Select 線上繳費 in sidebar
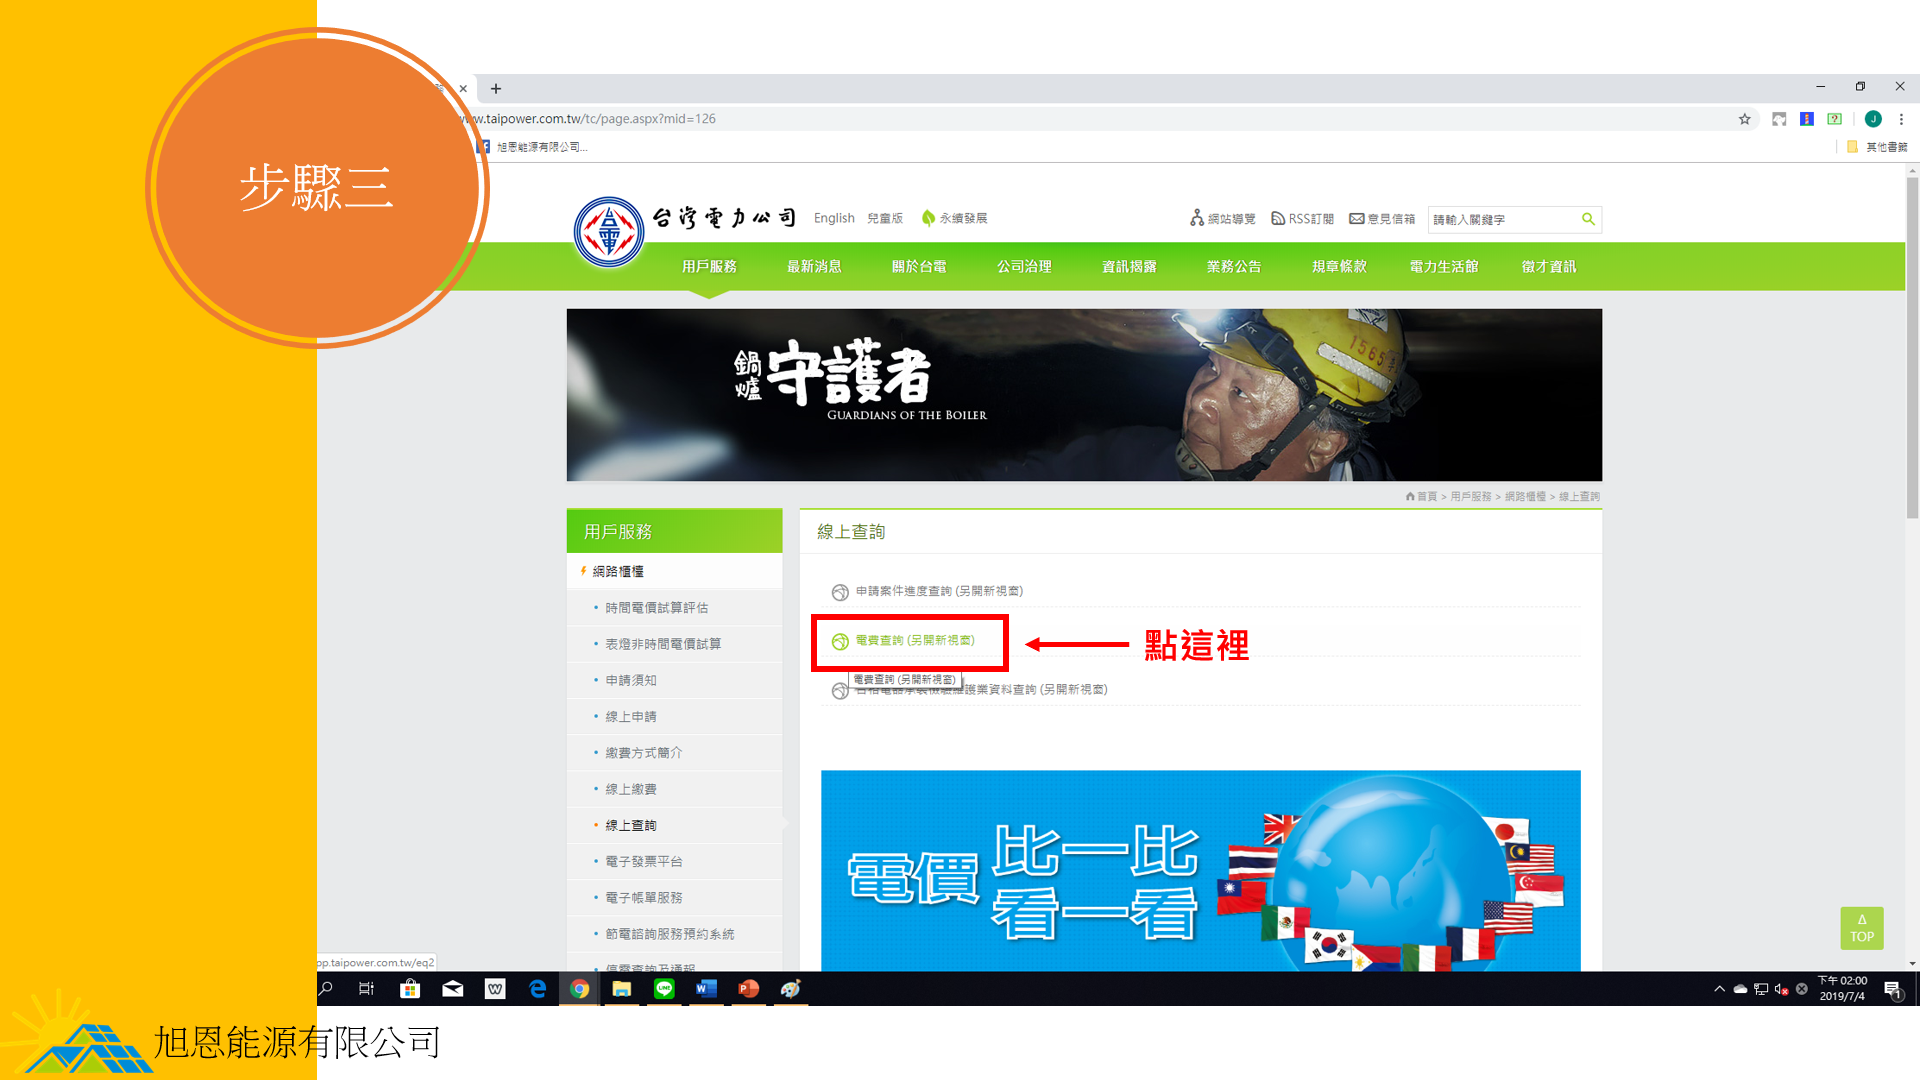This screenshot has width=1920, height=1080. [631, 789]
